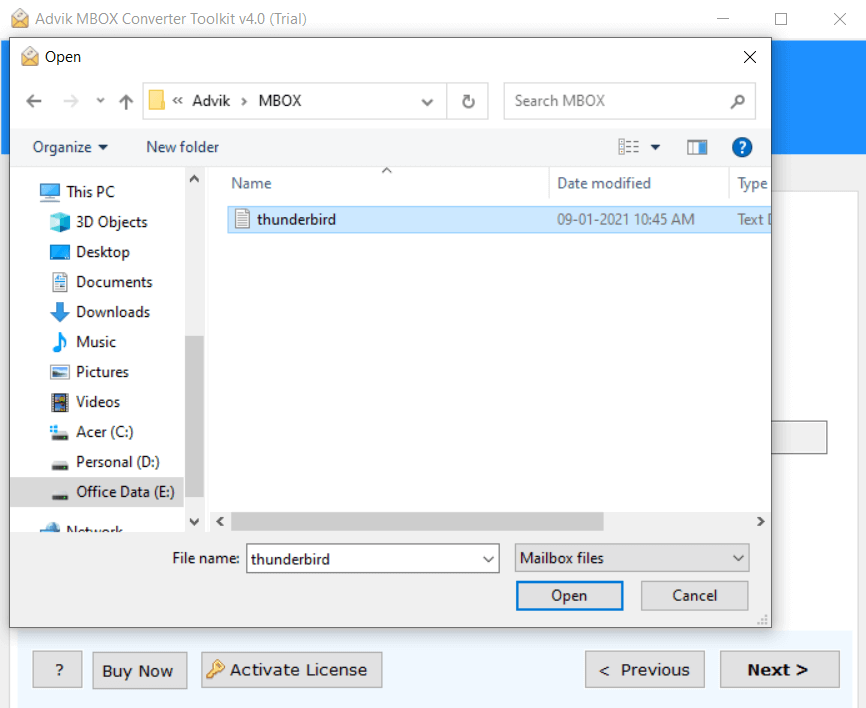
Task: Open 3D Objects folder
Action: click(98, 222)
